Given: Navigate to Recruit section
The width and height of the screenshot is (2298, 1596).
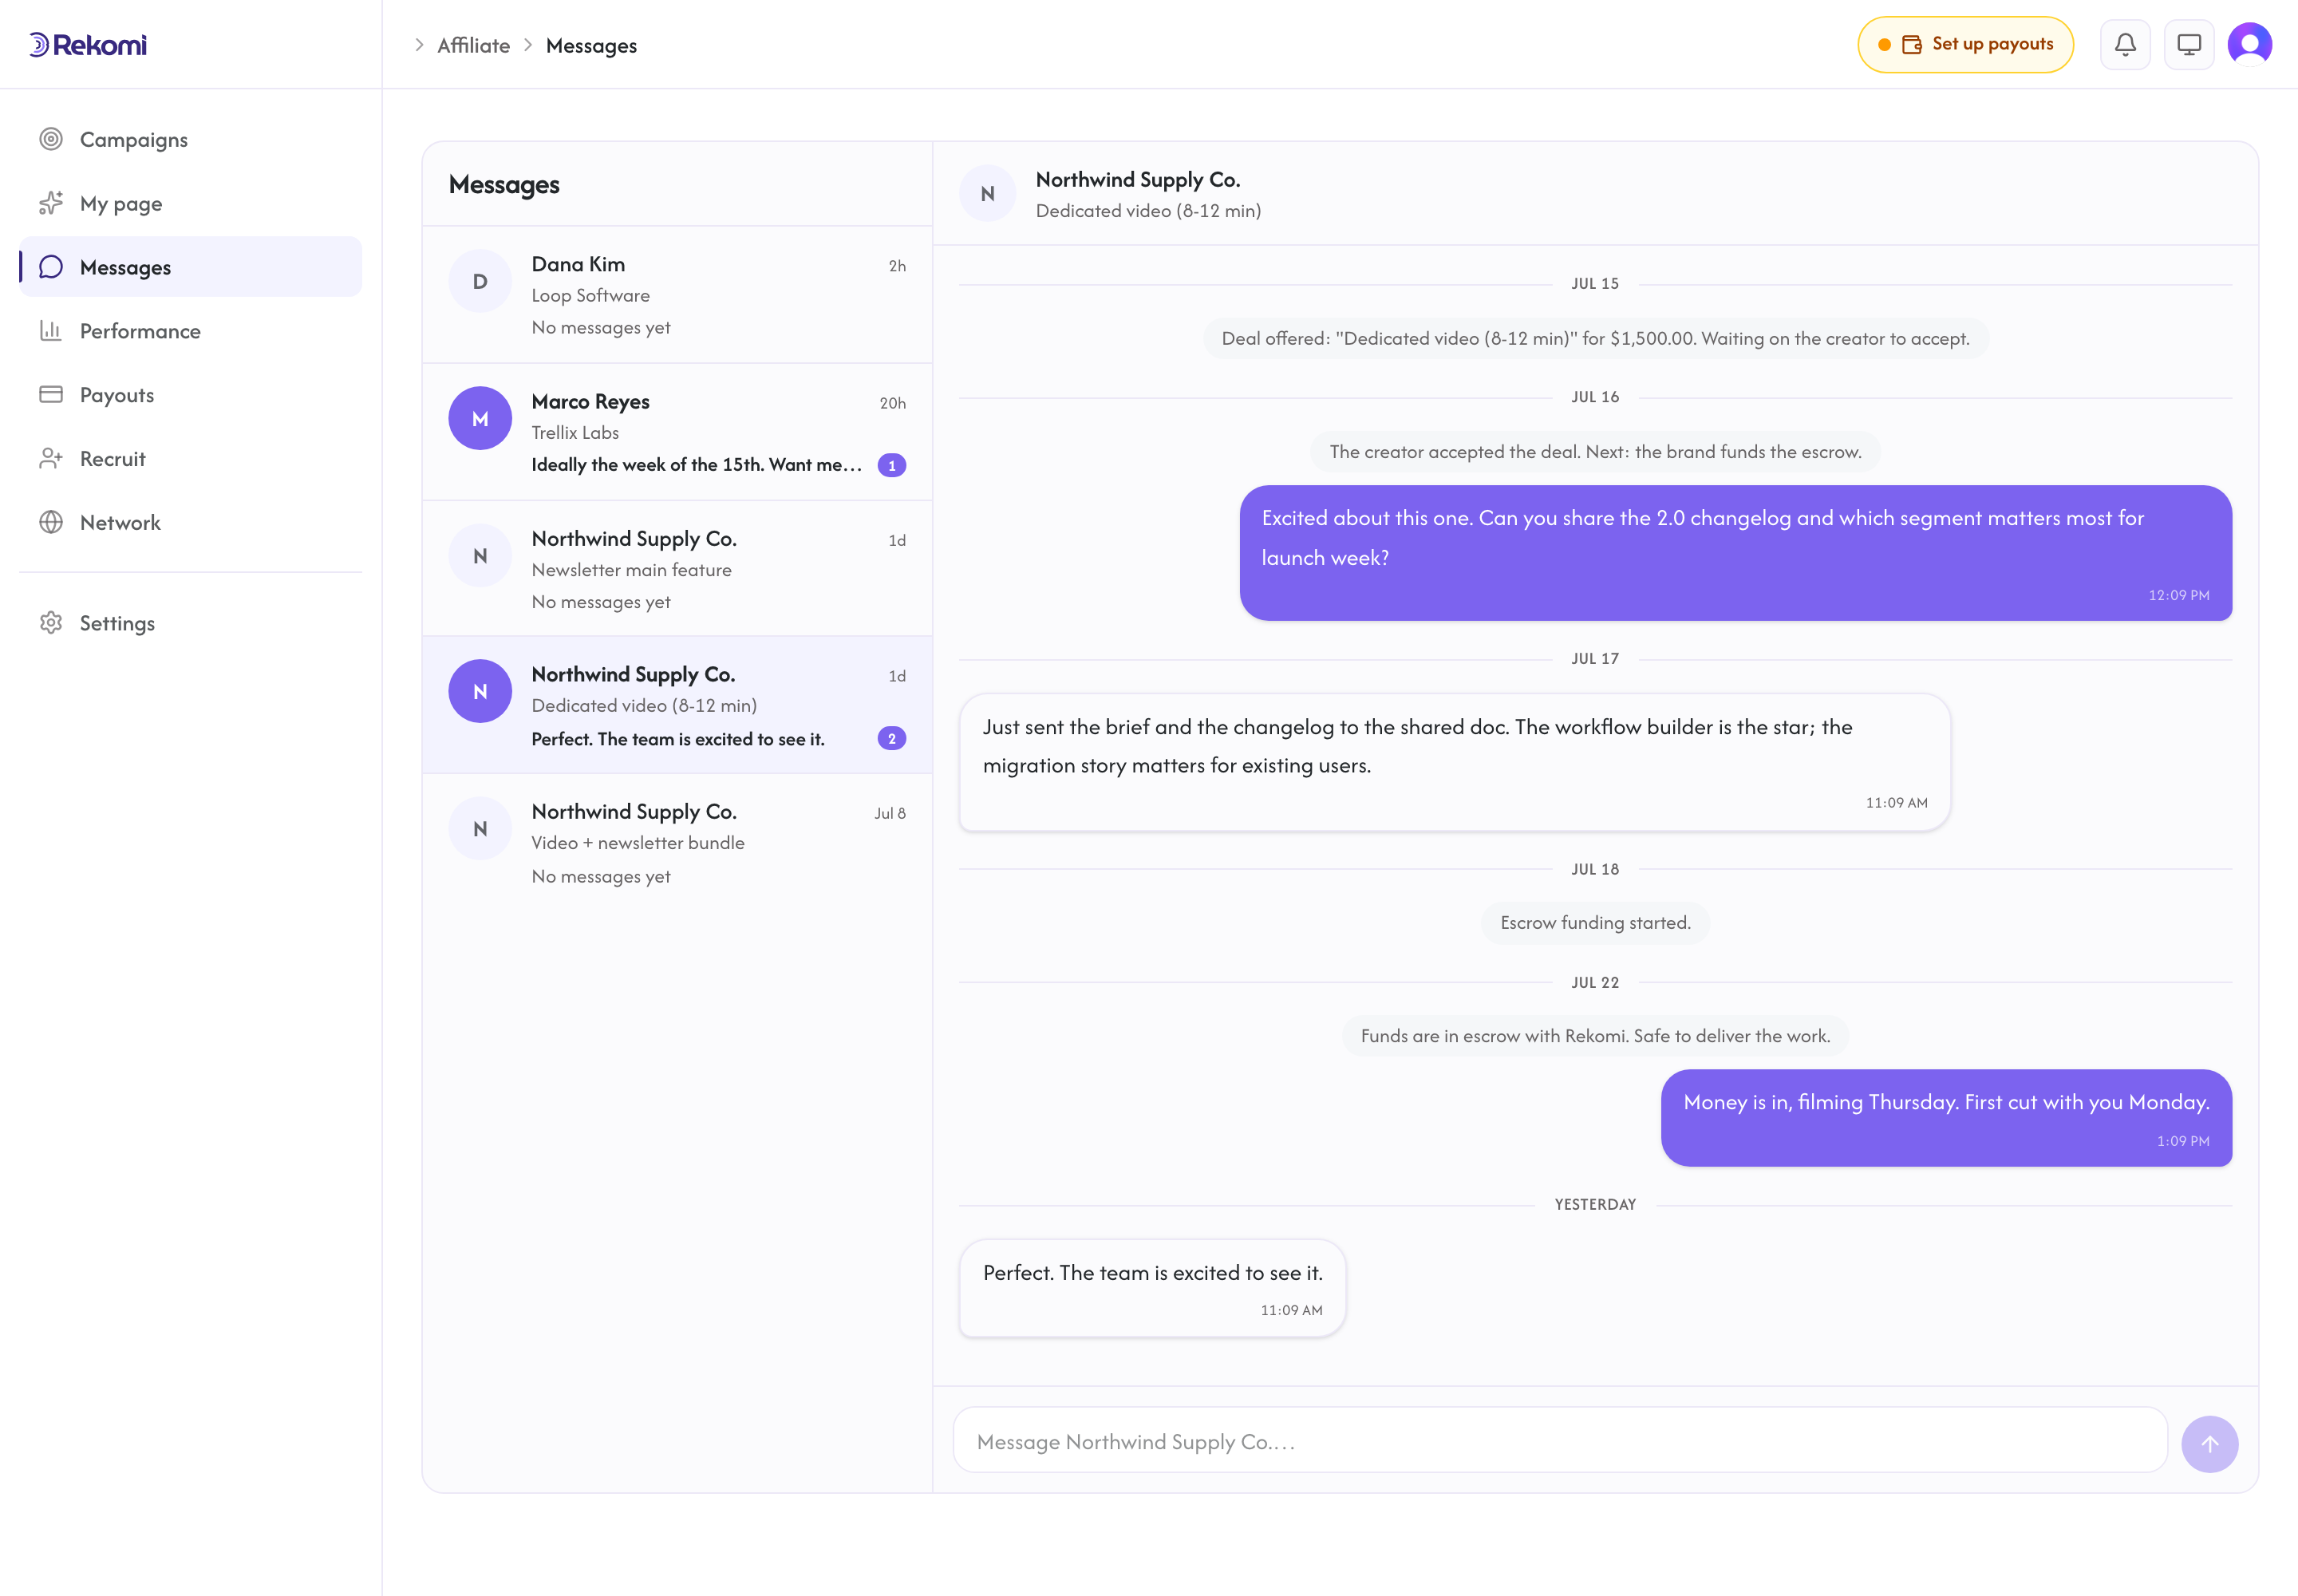Looking at the screenshot, I should point(190,458).
